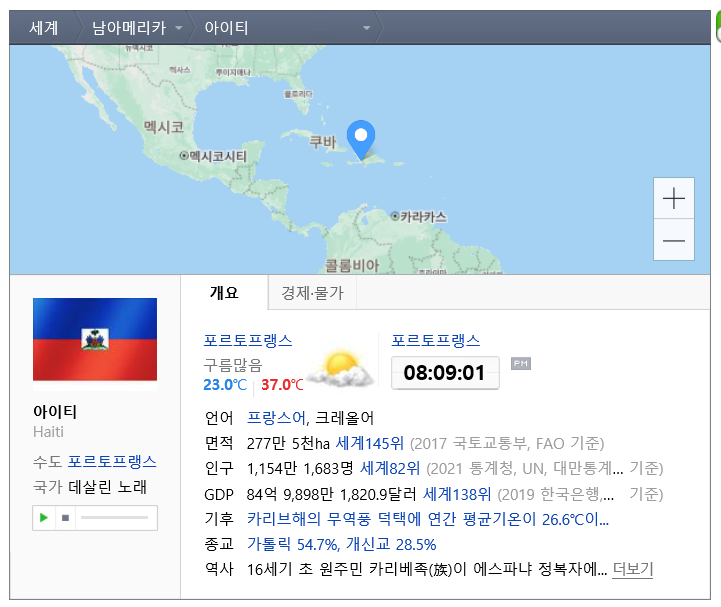721x607 pixels.
Task: Click the anthem name 데살린 노래
Action: pos(108,487)
